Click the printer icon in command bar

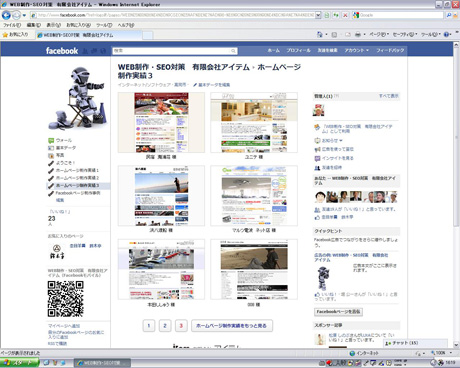tap(358, 35)
